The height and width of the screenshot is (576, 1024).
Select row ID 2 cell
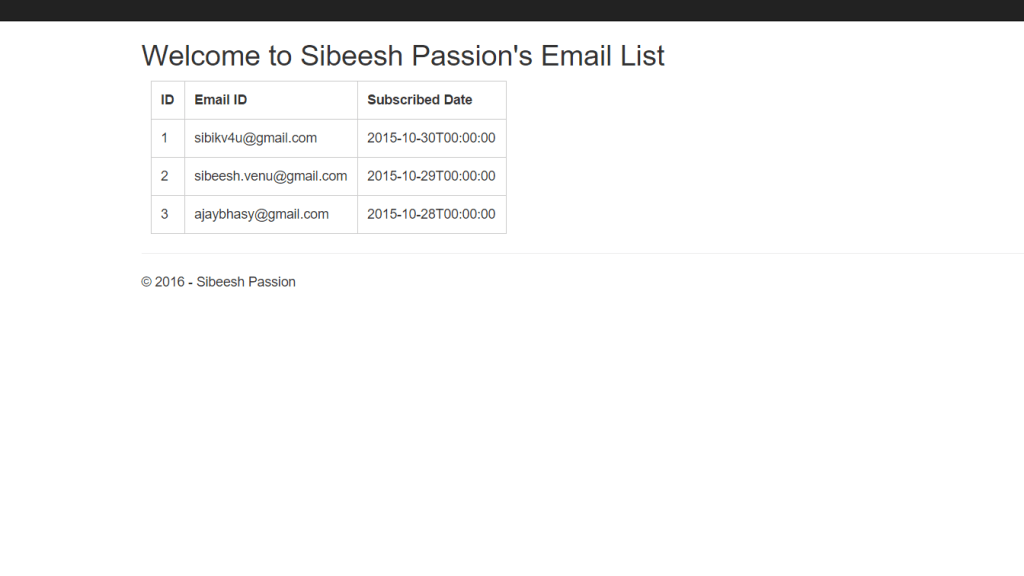tap(168, 176)
